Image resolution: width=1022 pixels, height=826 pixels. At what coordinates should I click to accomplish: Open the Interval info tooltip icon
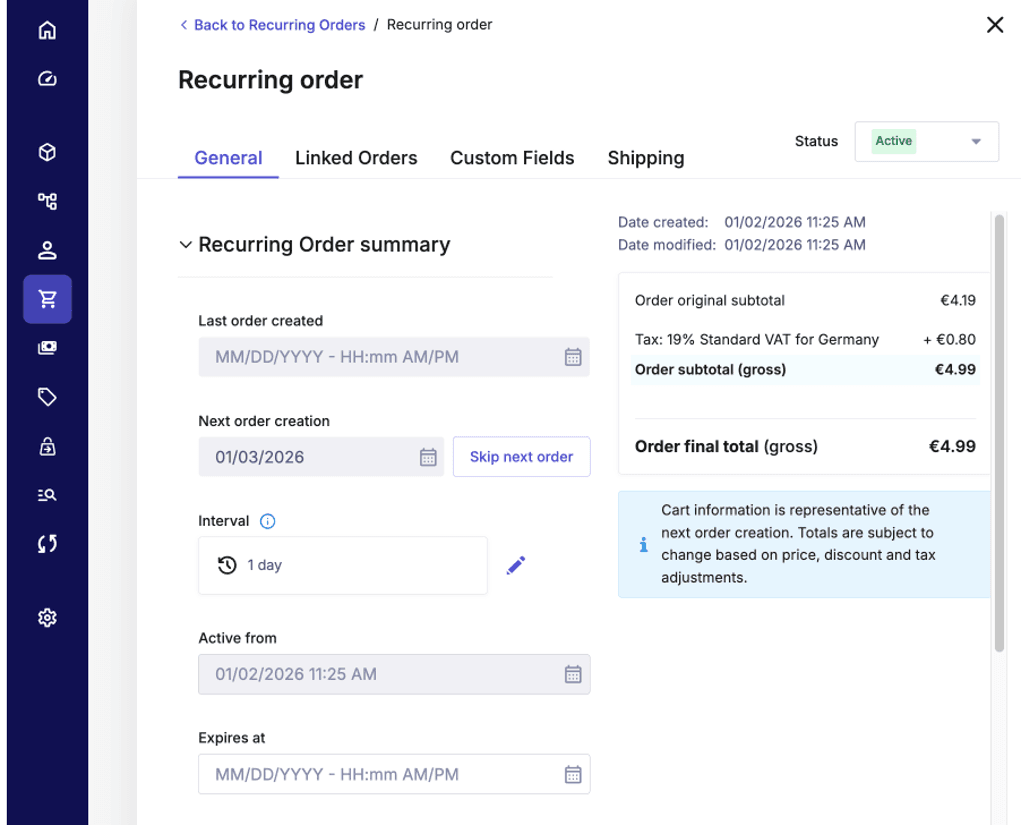(267, 521)
